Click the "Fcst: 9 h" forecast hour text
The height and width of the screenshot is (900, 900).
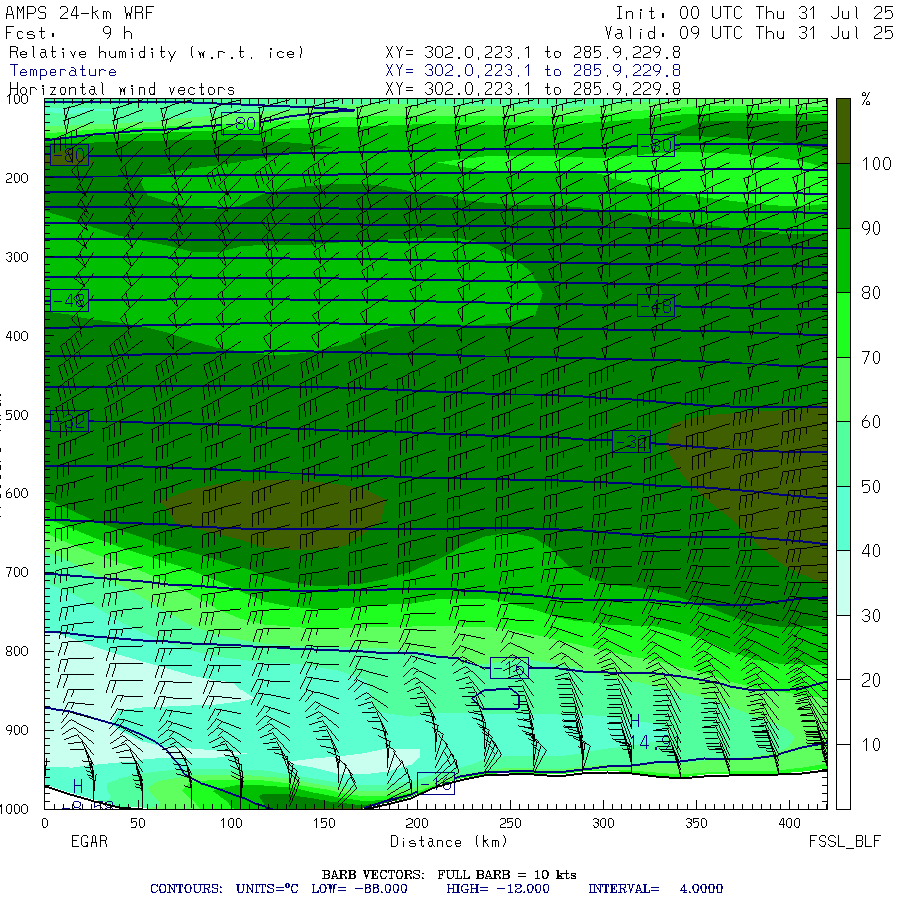coord(69,33)
